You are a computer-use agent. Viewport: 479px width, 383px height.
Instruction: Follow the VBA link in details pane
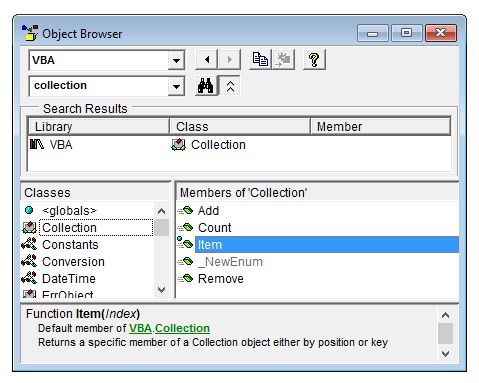point(140,328)
